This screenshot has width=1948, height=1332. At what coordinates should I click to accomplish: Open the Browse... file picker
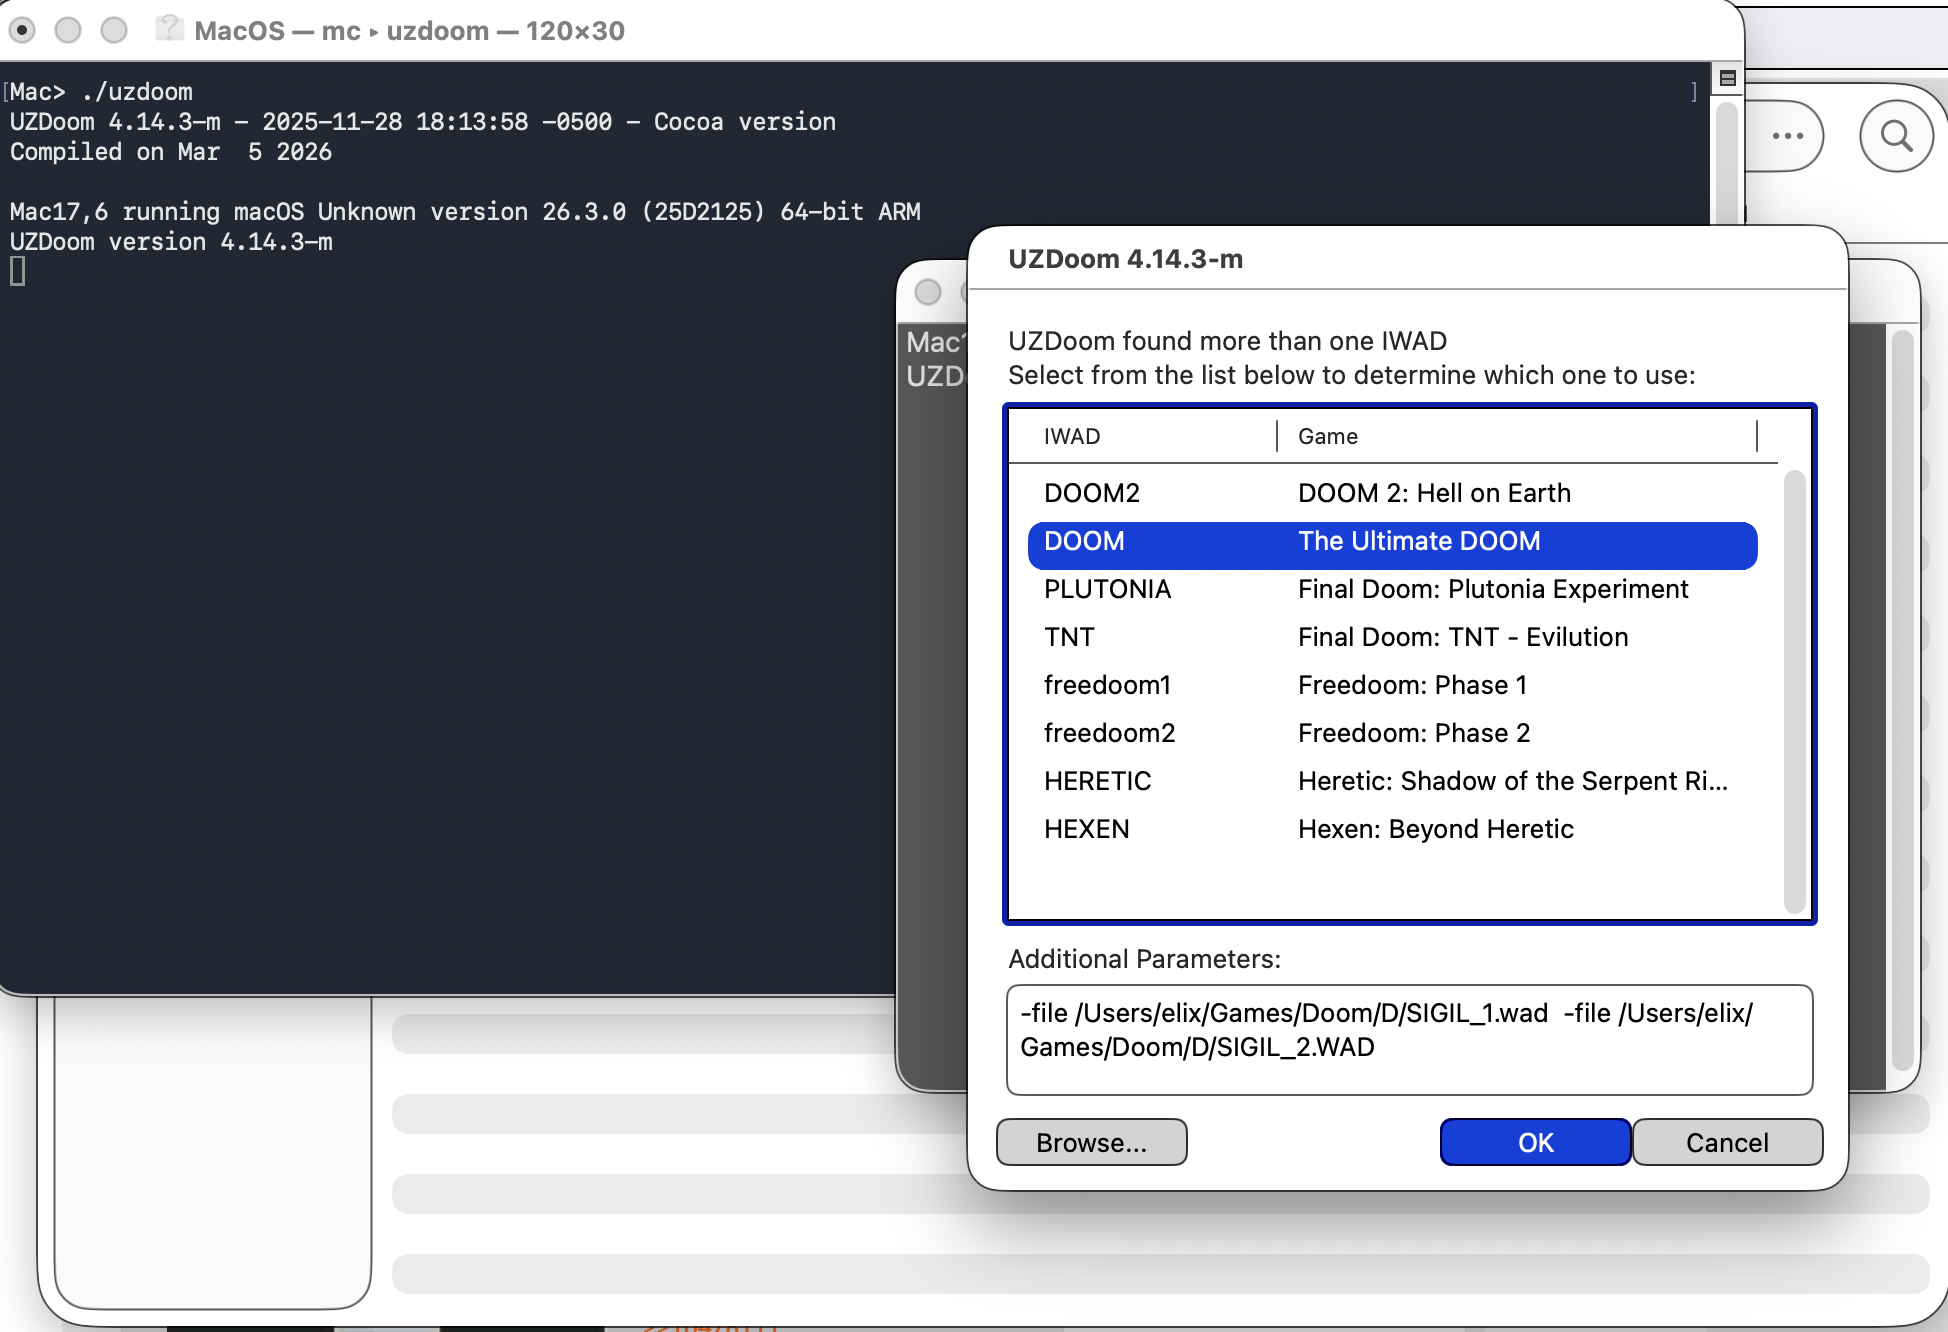pyautogui.click(x=1092, y=1142)
